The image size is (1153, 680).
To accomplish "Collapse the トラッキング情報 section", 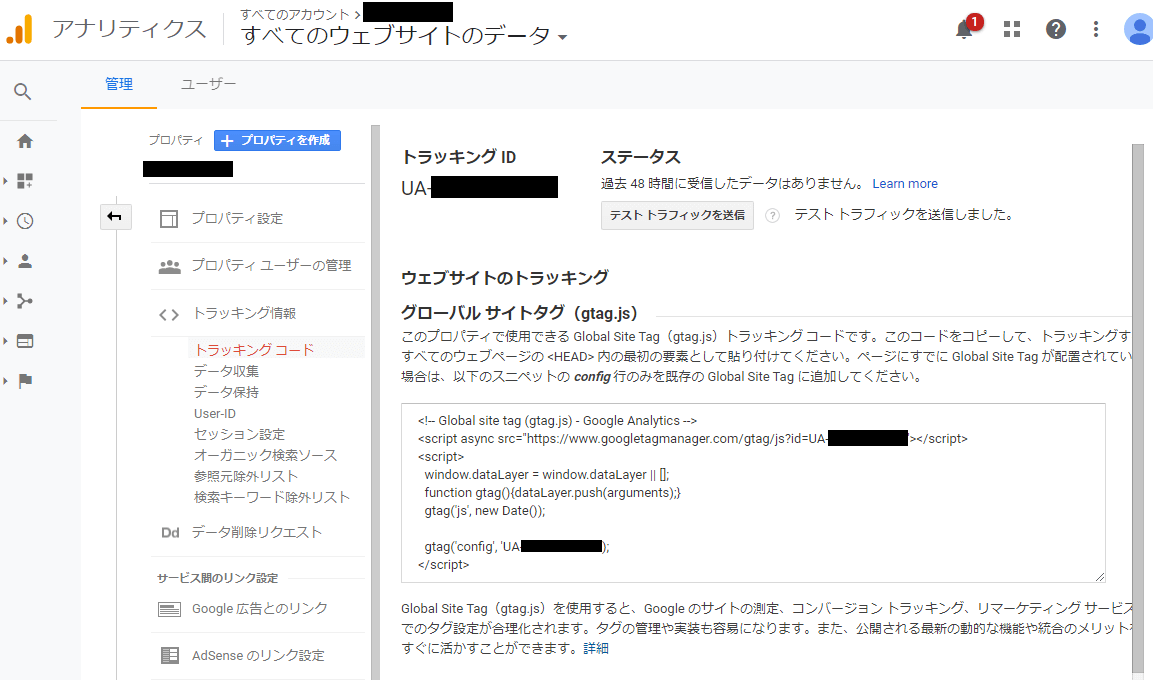I will [x=244, y=313].
